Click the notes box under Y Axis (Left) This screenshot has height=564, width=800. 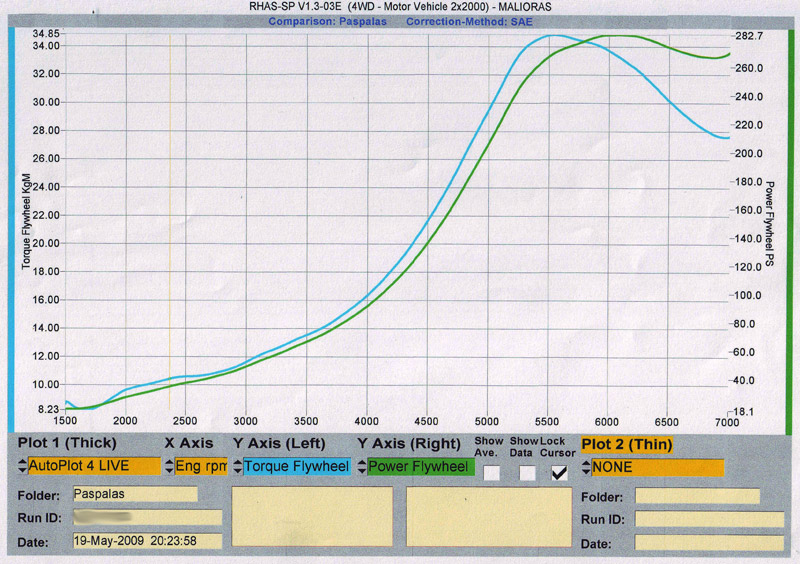click(312, 517)
